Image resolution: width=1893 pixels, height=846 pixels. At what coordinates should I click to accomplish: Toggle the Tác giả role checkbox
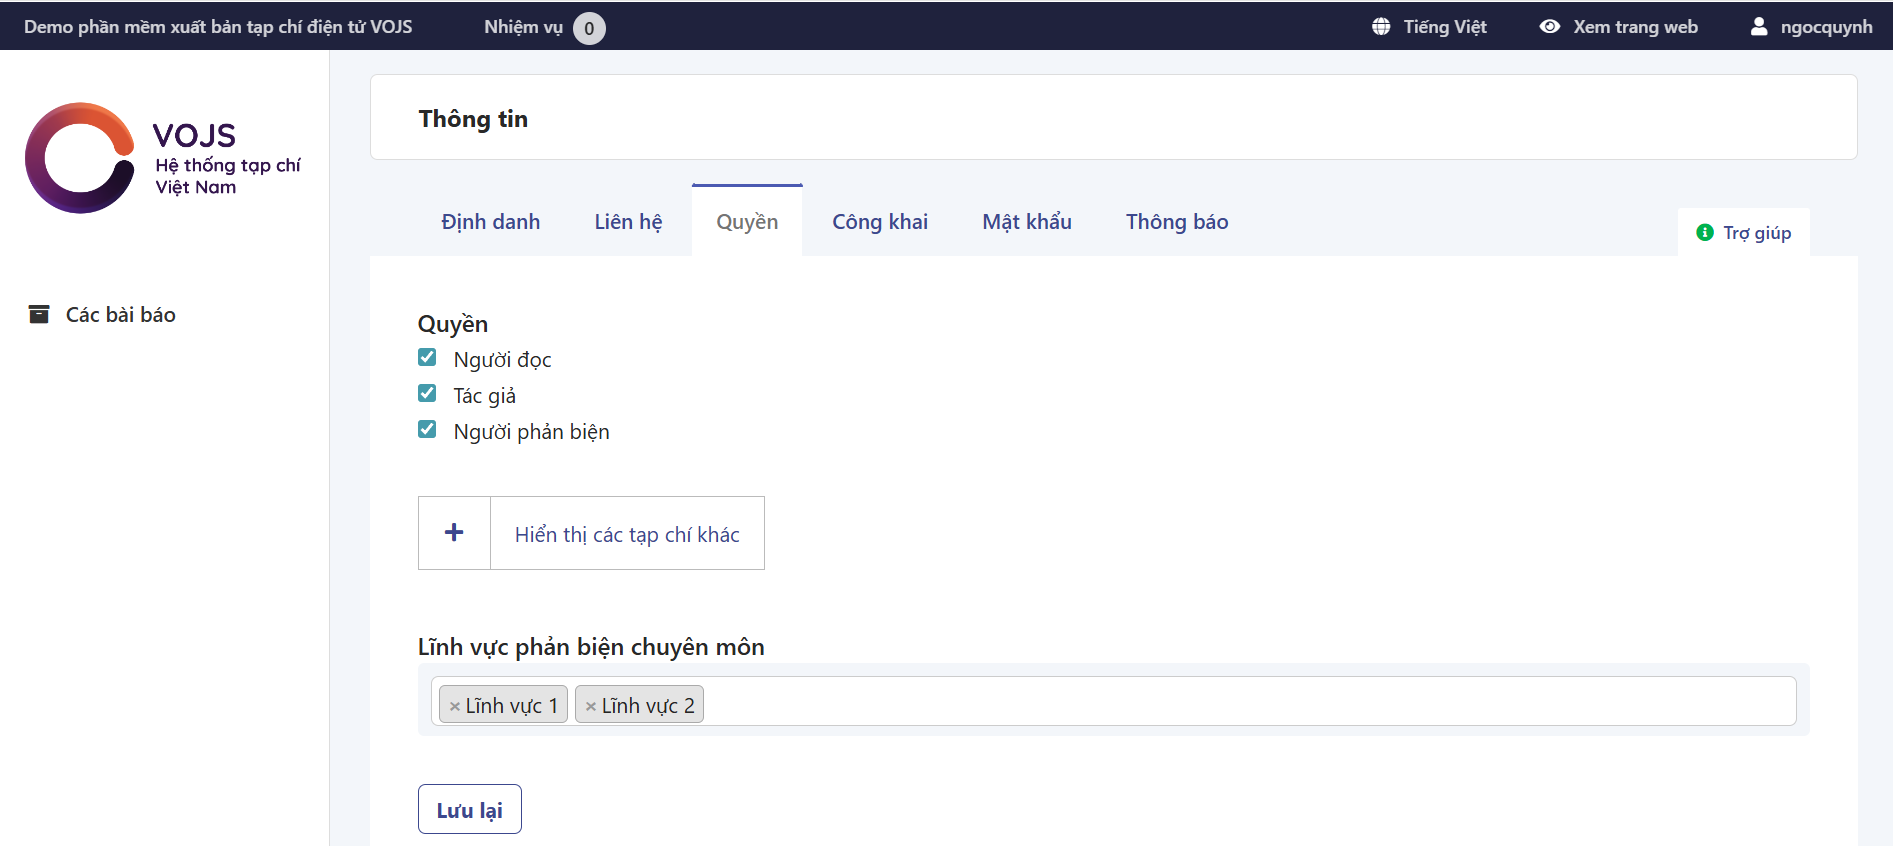[x=427, y=394]
